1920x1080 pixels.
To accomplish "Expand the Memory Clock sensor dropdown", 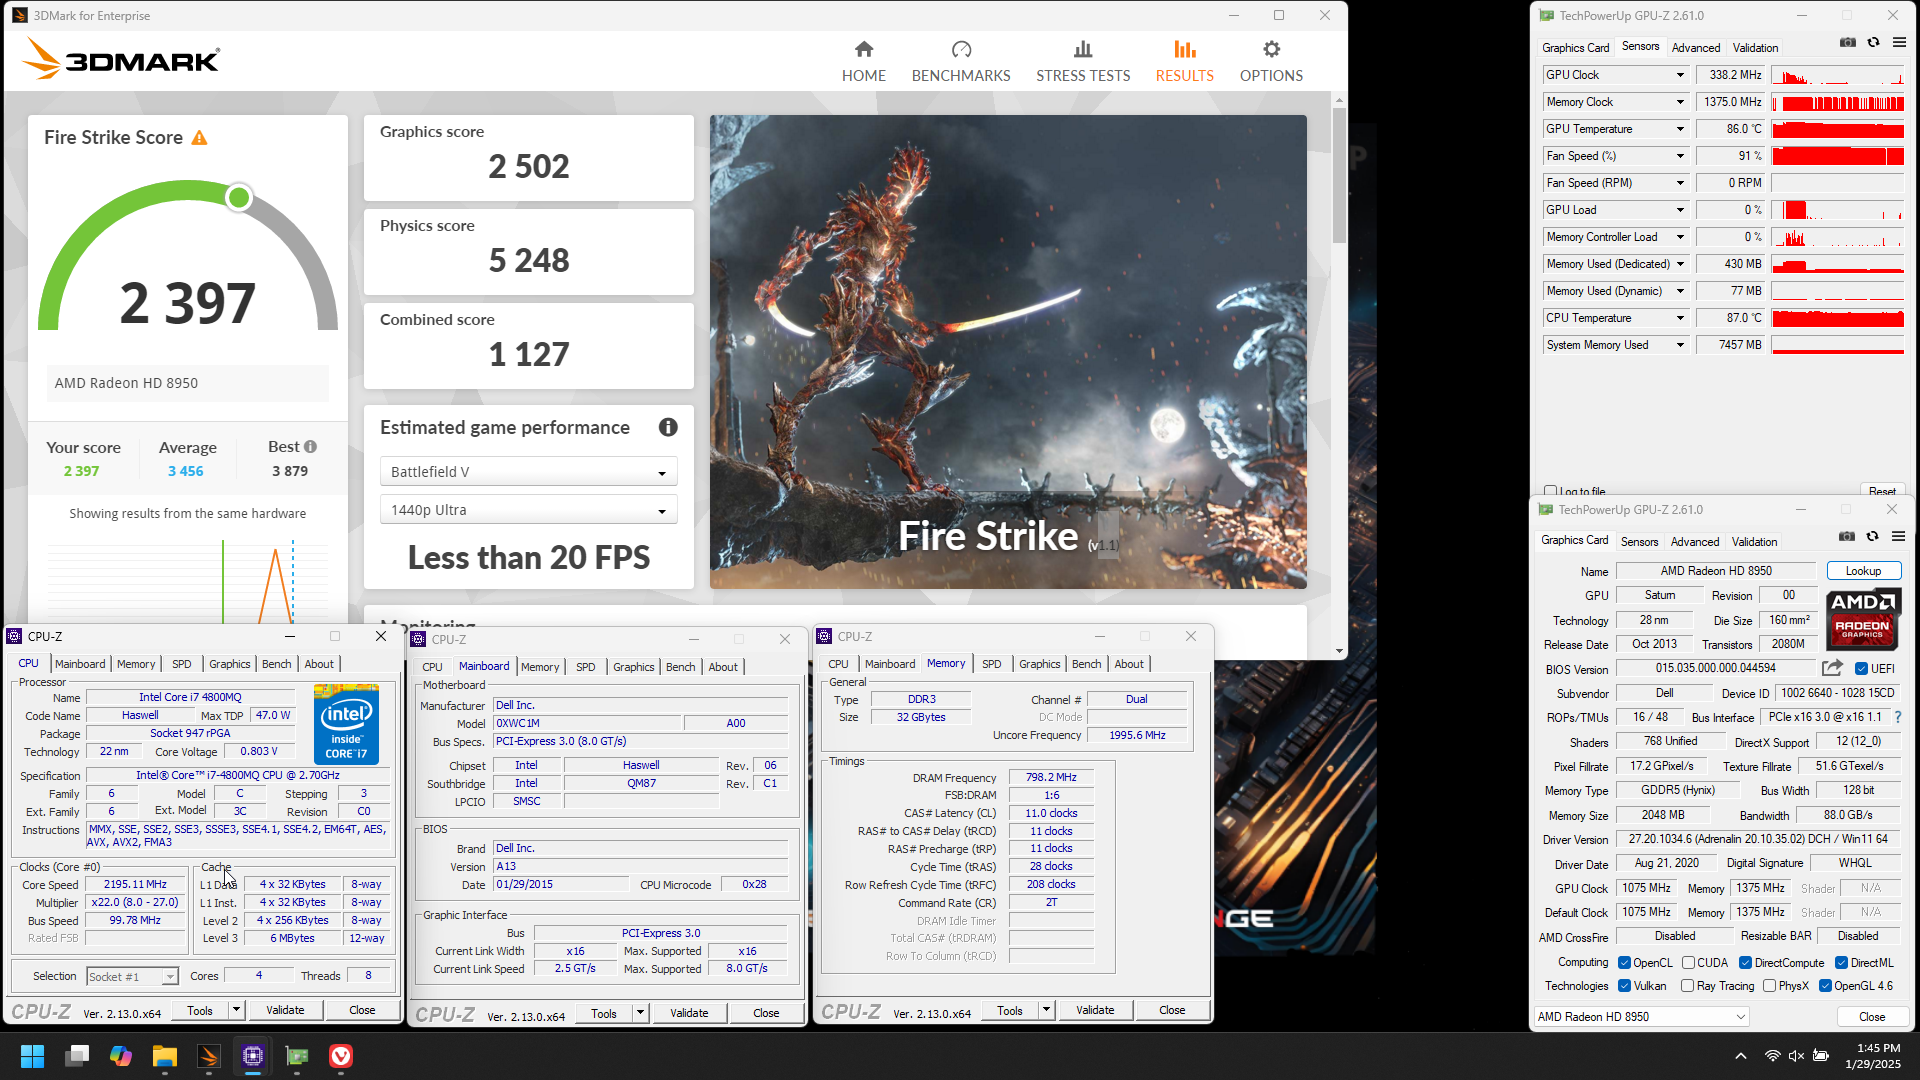I will click(1680, 102).
